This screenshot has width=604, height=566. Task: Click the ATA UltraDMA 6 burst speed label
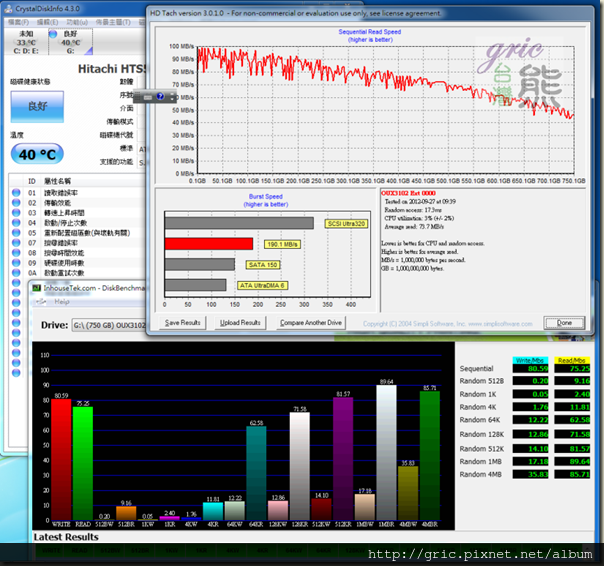click(x=262, y=286)
